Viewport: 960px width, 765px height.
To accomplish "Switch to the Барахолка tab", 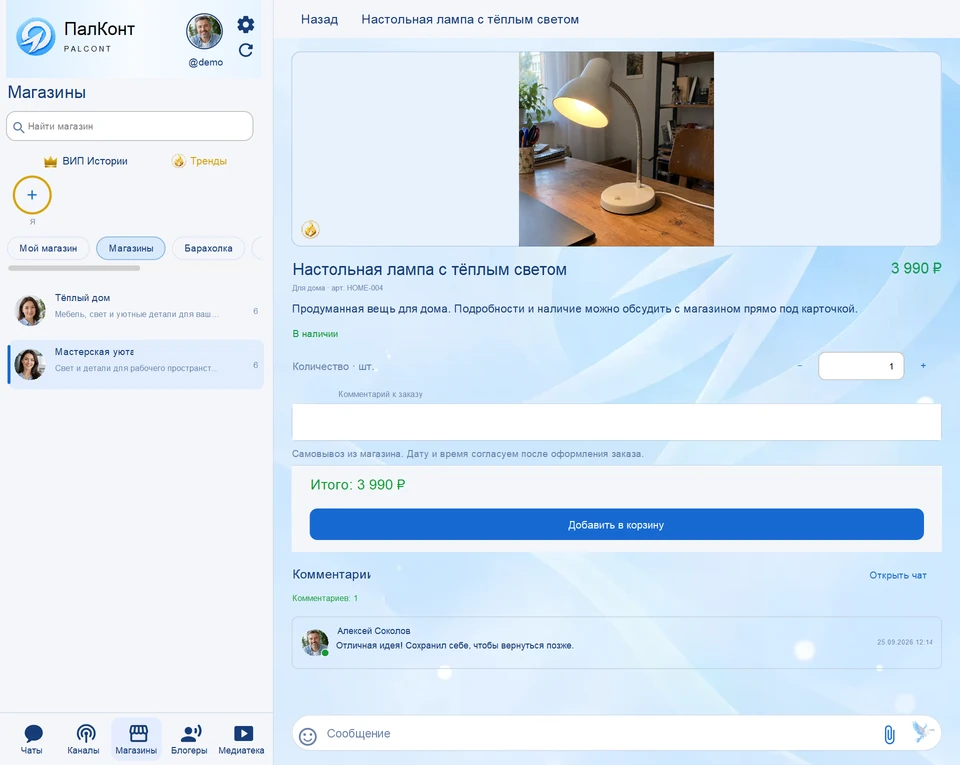I will coord(208,248).
